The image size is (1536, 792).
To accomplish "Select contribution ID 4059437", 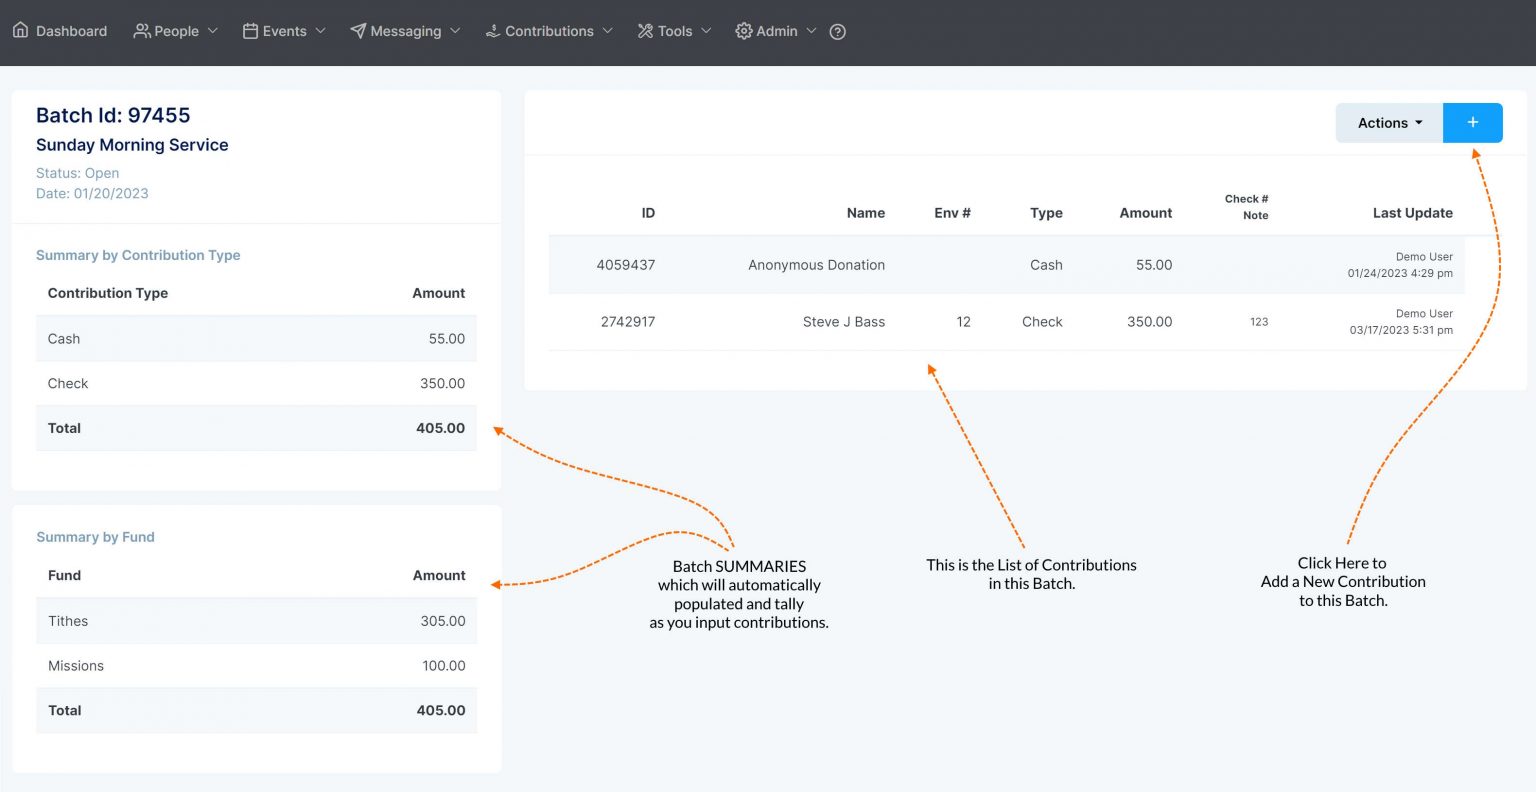I will (x=626, y=265).
